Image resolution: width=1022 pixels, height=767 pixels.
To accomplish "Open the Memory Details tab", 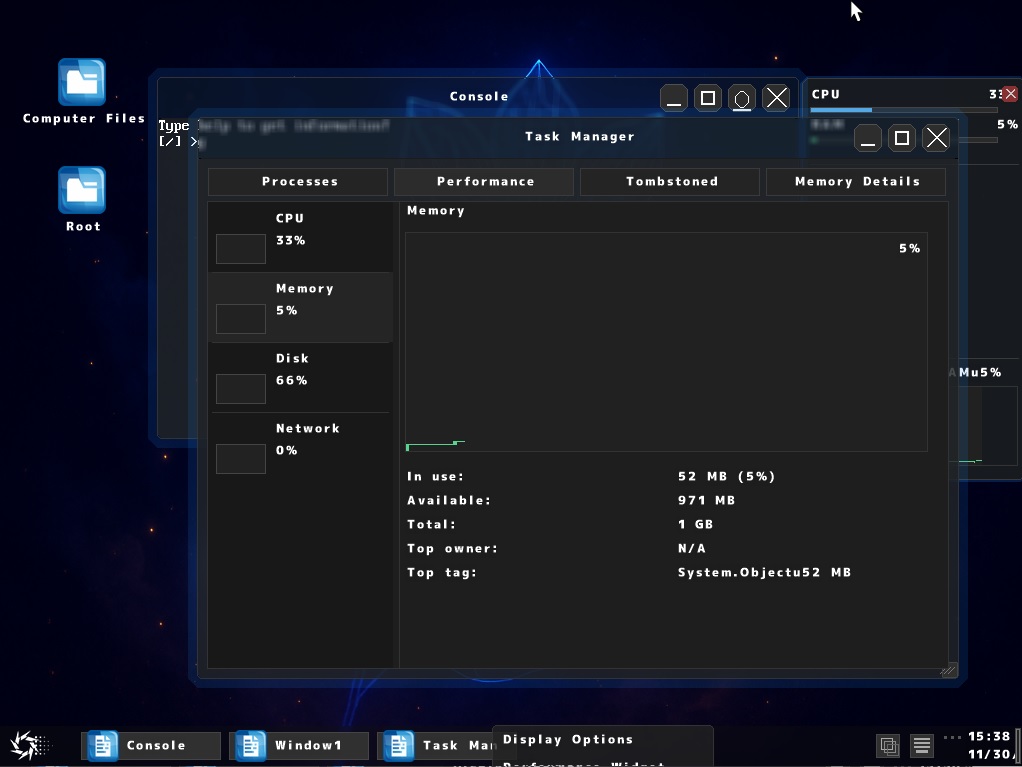I will (x=855, y=181).
